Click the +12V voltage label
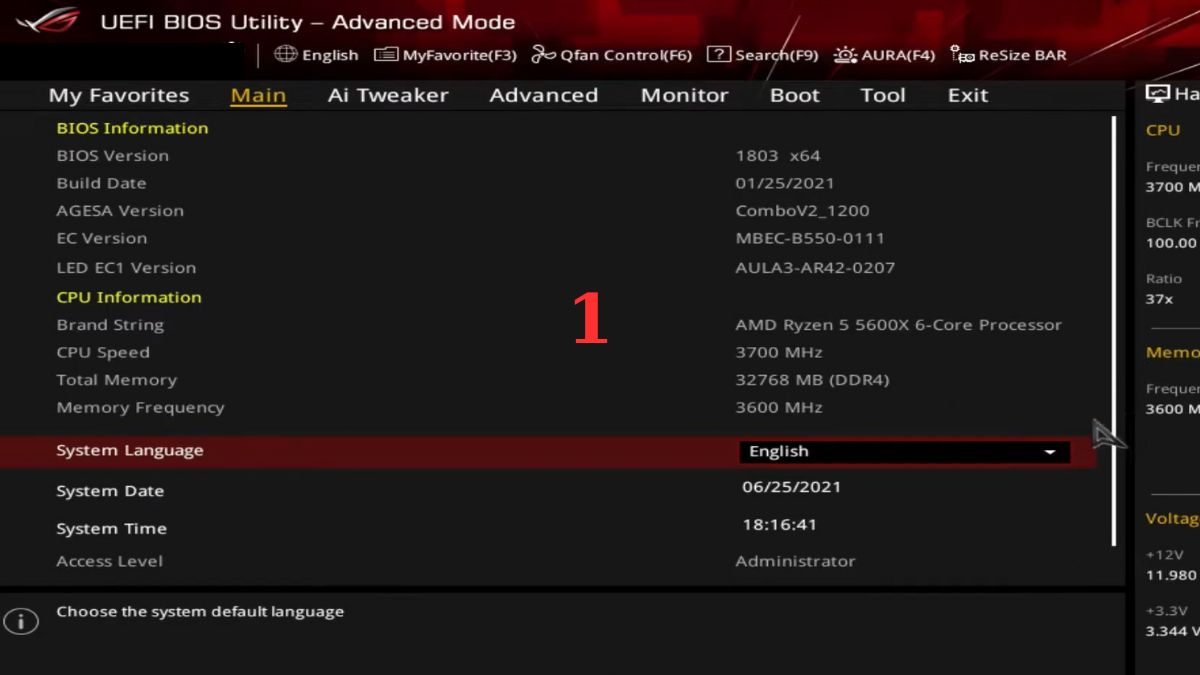Viewport: 1200px width, 675px height. point(1165,555)
